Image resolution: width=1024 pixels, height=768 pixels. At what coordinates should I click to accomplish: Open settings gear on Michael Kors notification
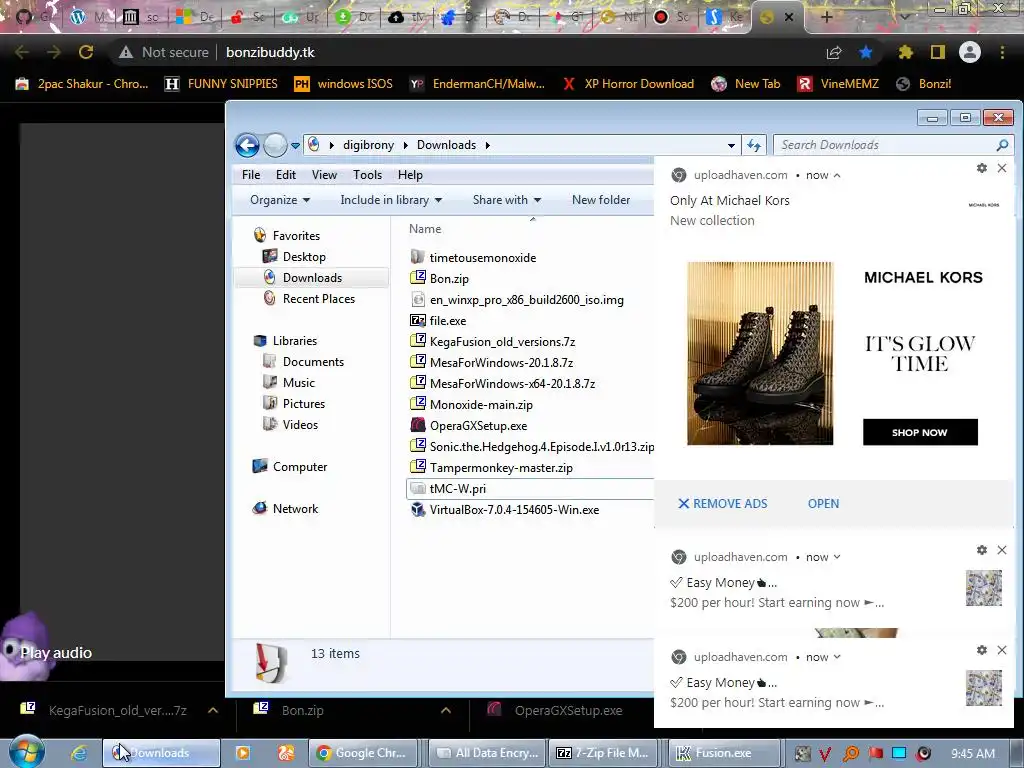coord(982,168)
